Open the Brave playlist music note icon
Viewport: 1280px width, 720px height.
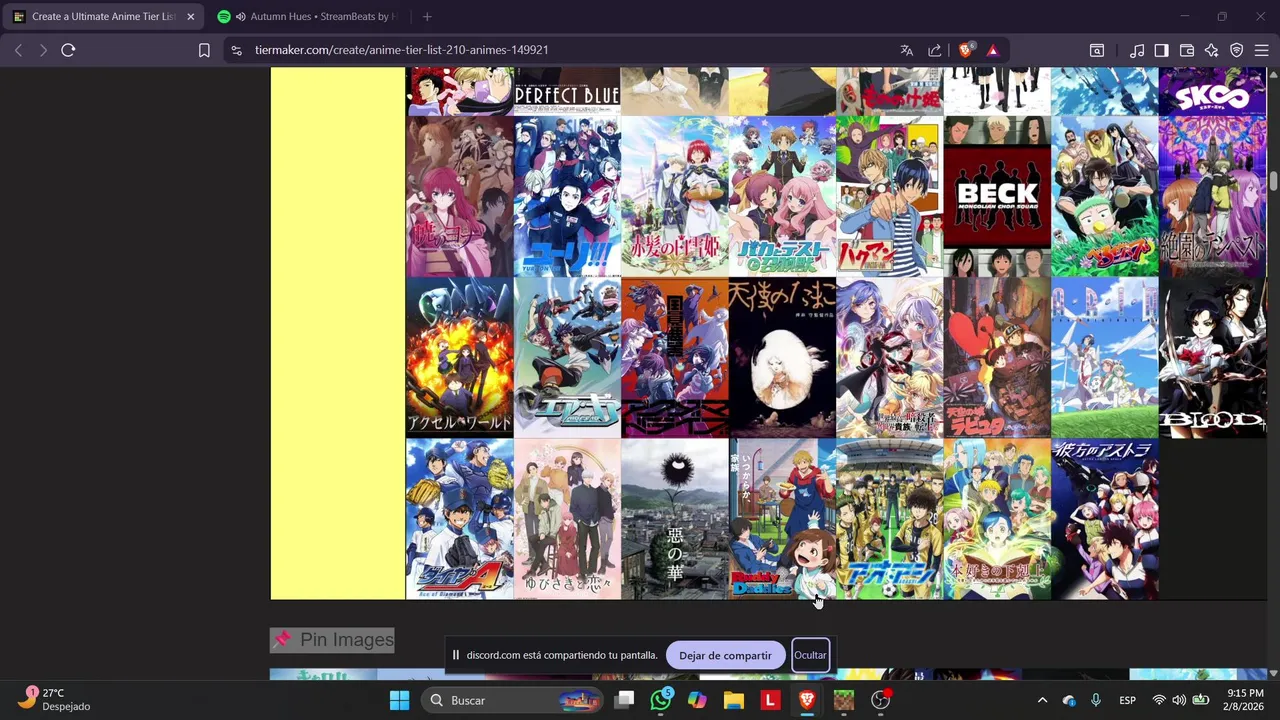[1137, 50]
